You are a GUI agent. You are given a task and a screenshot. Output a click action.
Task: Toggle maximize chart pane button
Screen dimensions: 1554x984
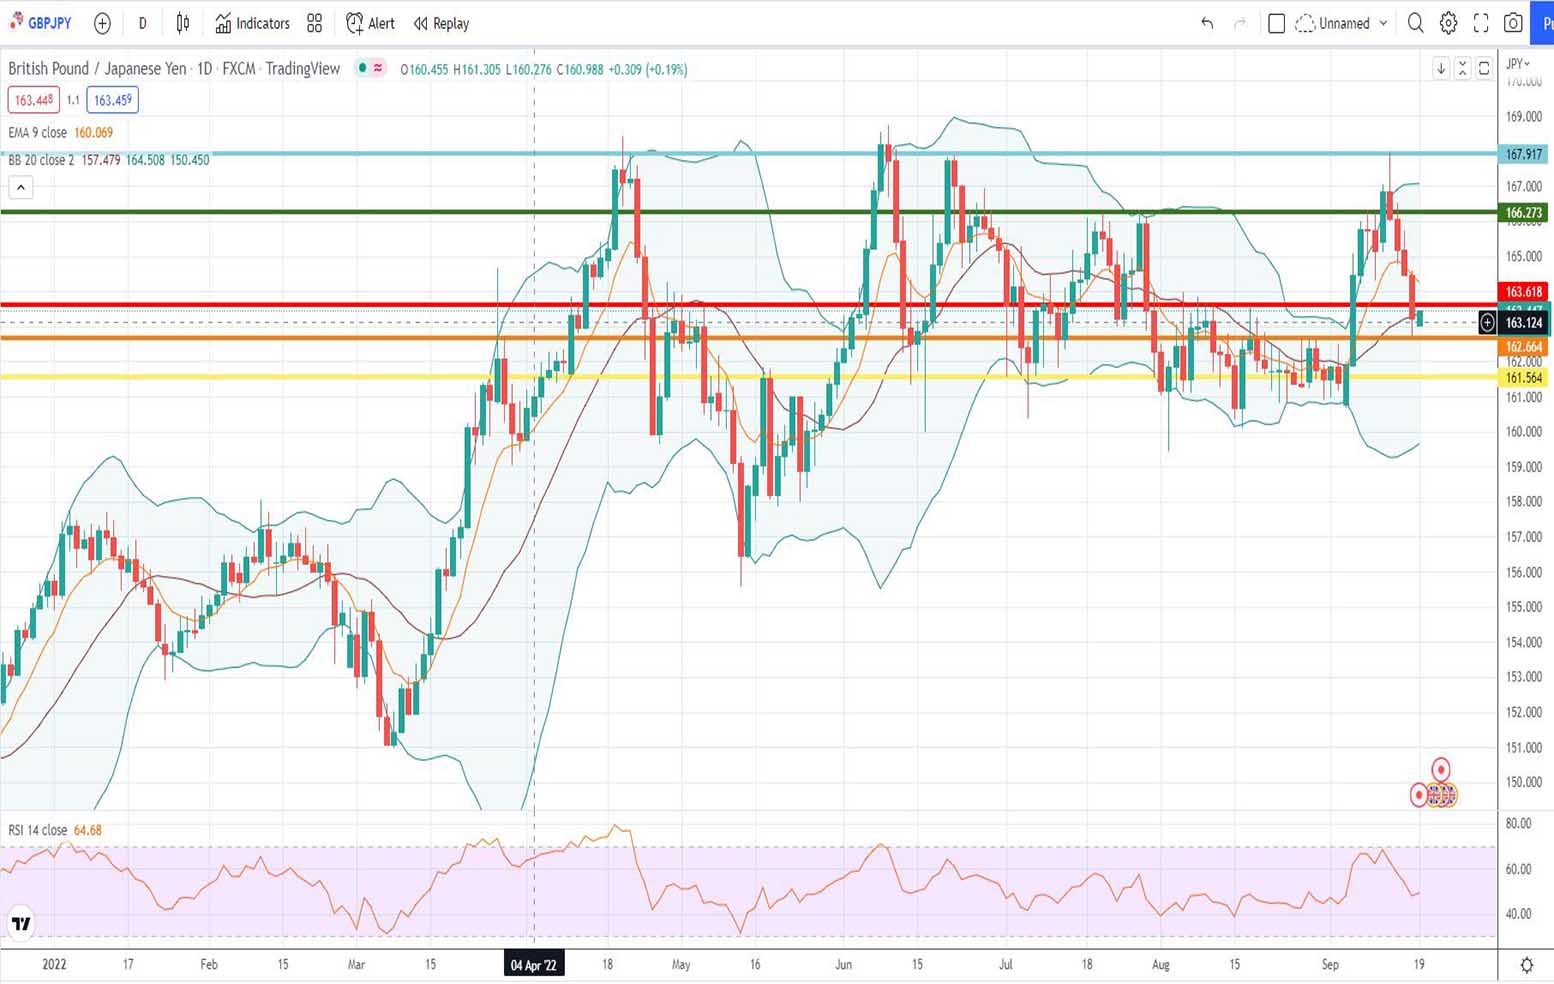1484,69
